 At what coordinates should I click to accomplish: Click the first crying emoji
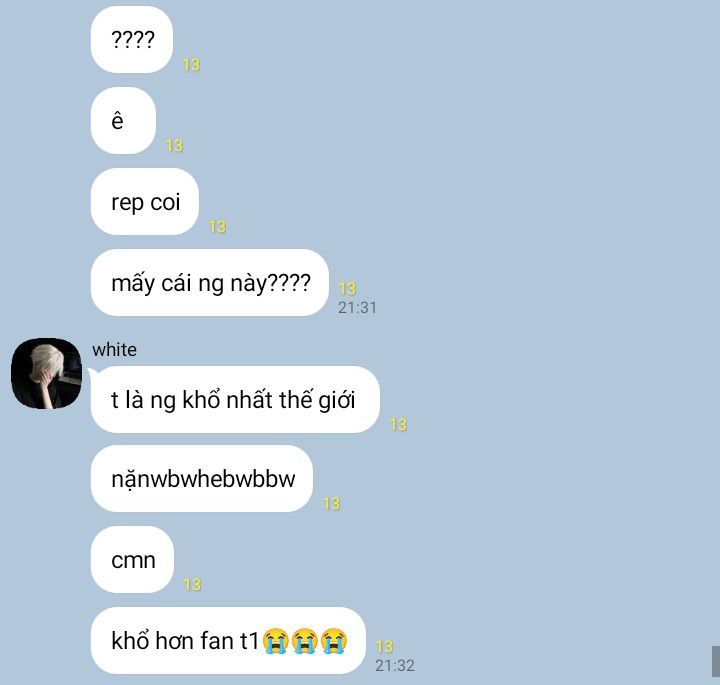point(276,640)
